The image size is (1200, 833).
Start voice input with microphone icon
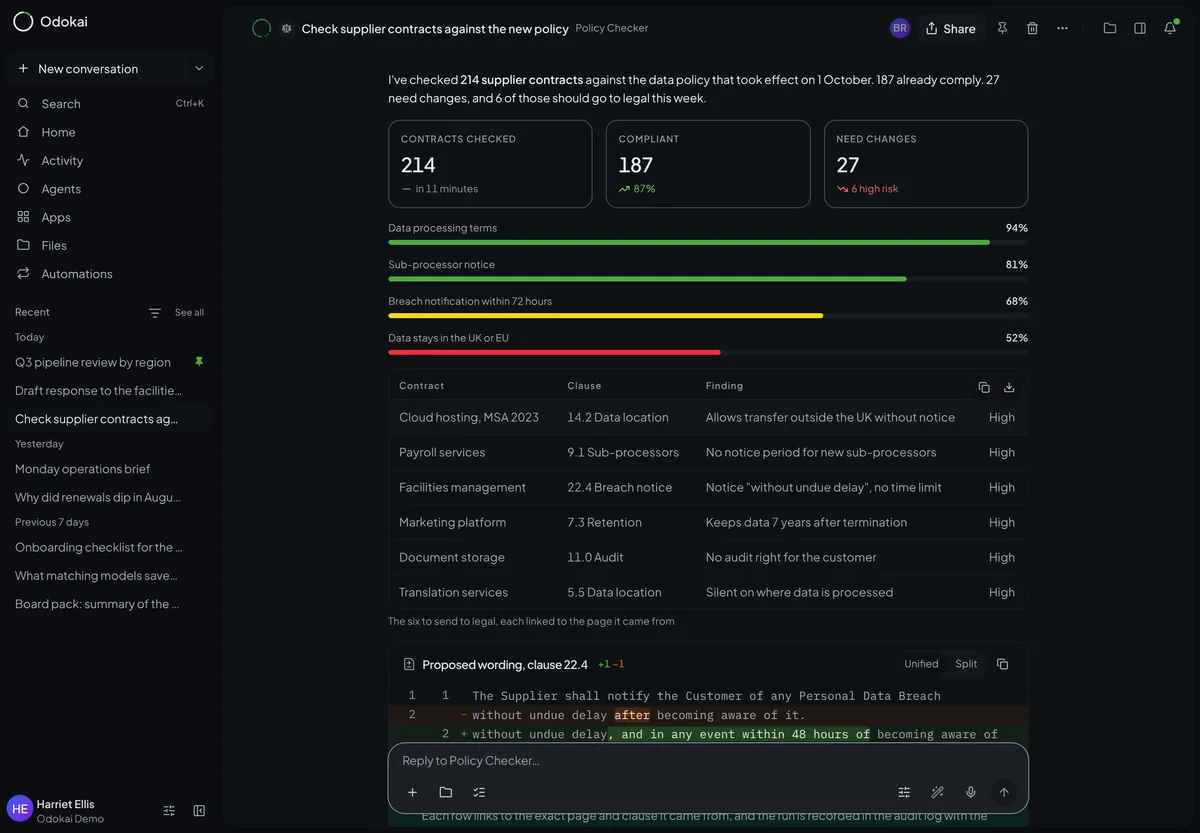click(x=970, y=792)
